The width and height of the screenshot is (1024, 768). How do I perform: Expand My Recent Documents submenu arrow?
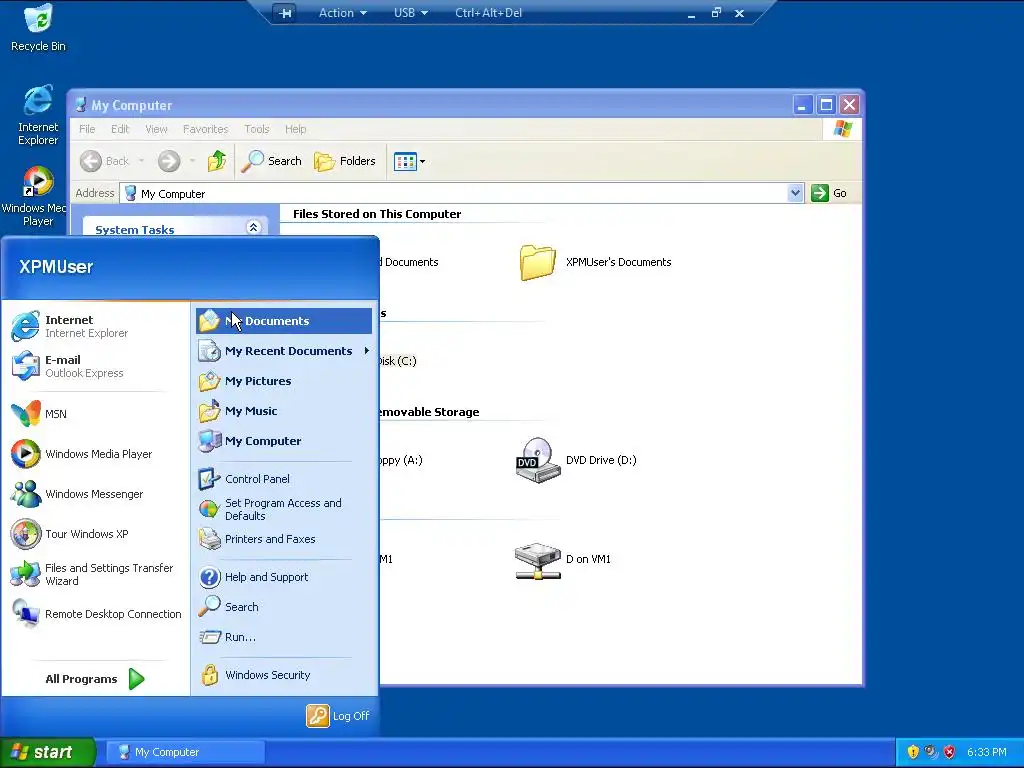point(366,351)
